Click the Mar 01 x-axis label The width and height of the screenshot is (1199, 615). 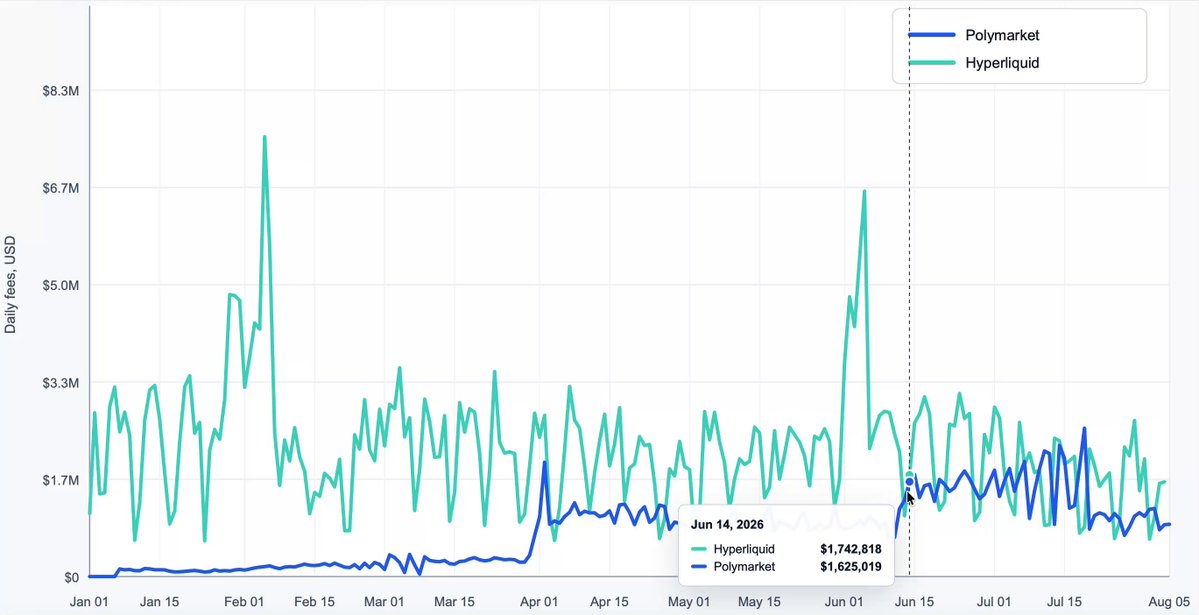pyautogui.click(x=386, y=602)
